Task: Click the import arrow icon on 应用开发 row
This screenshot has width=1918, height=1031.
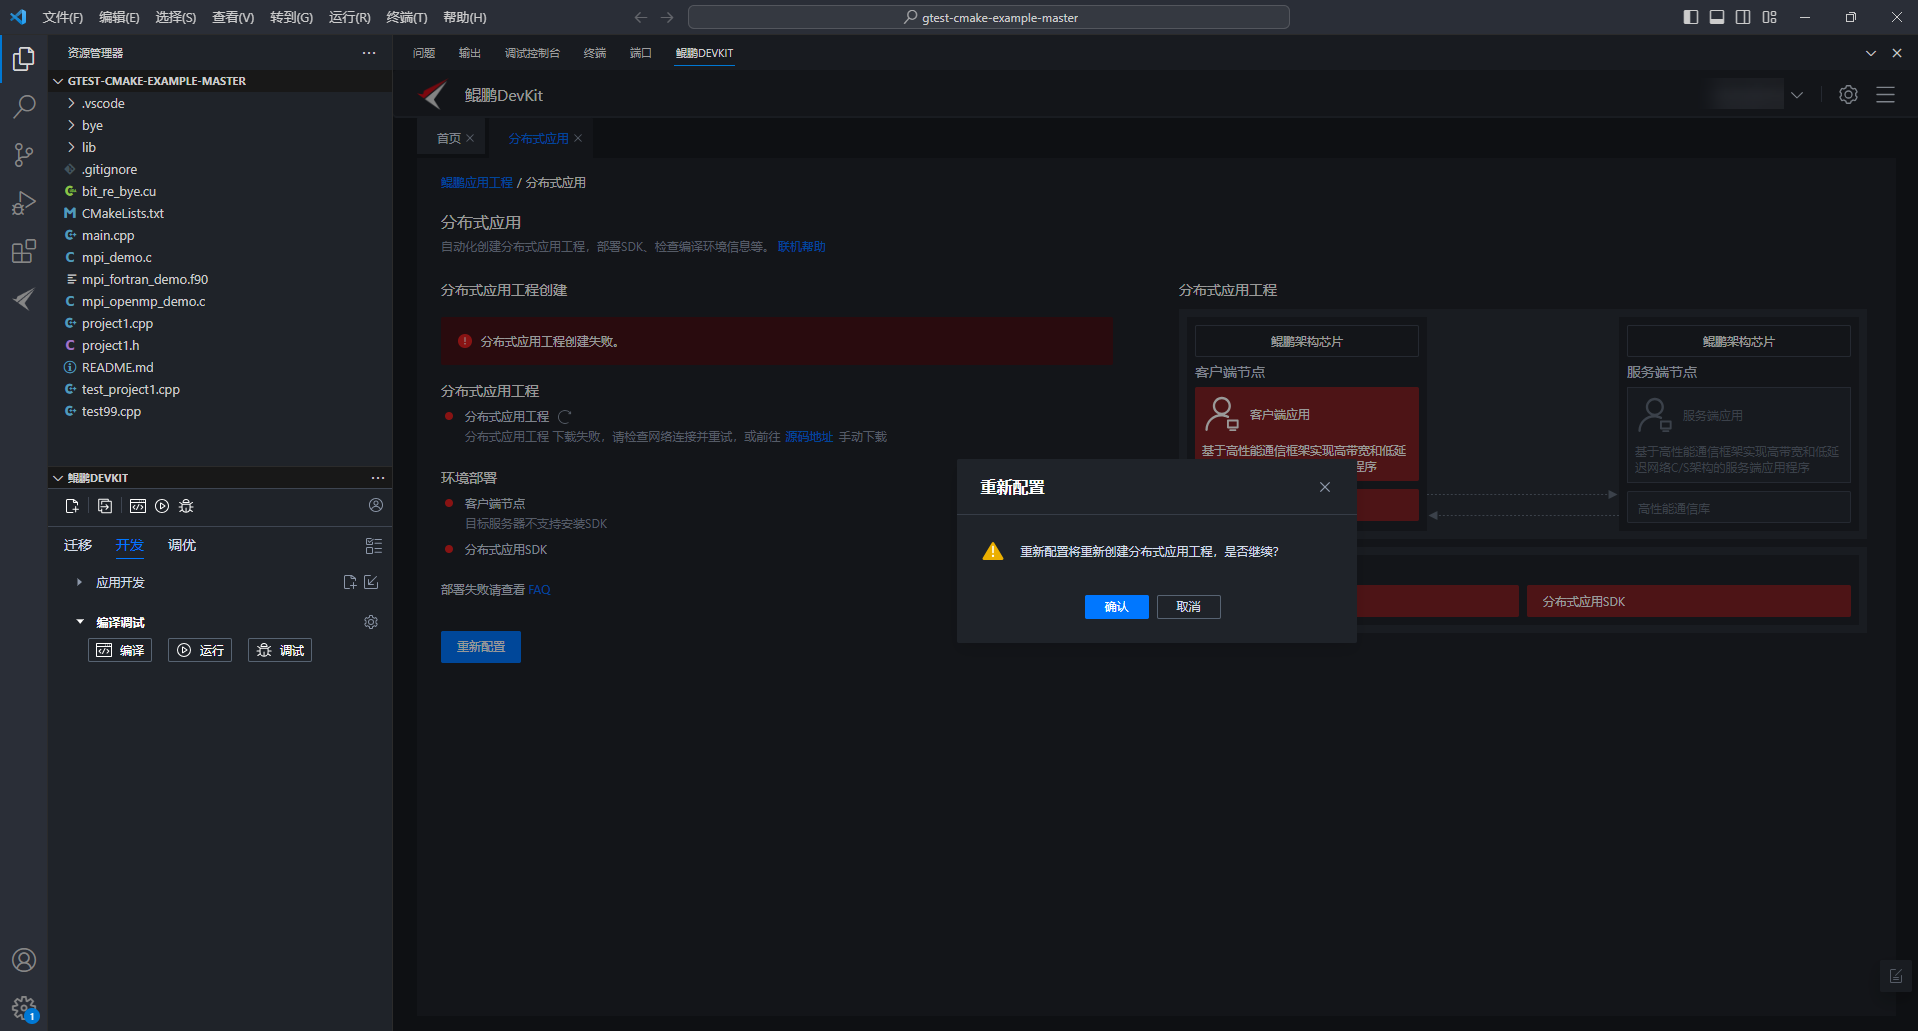Action: pos(371,582)
